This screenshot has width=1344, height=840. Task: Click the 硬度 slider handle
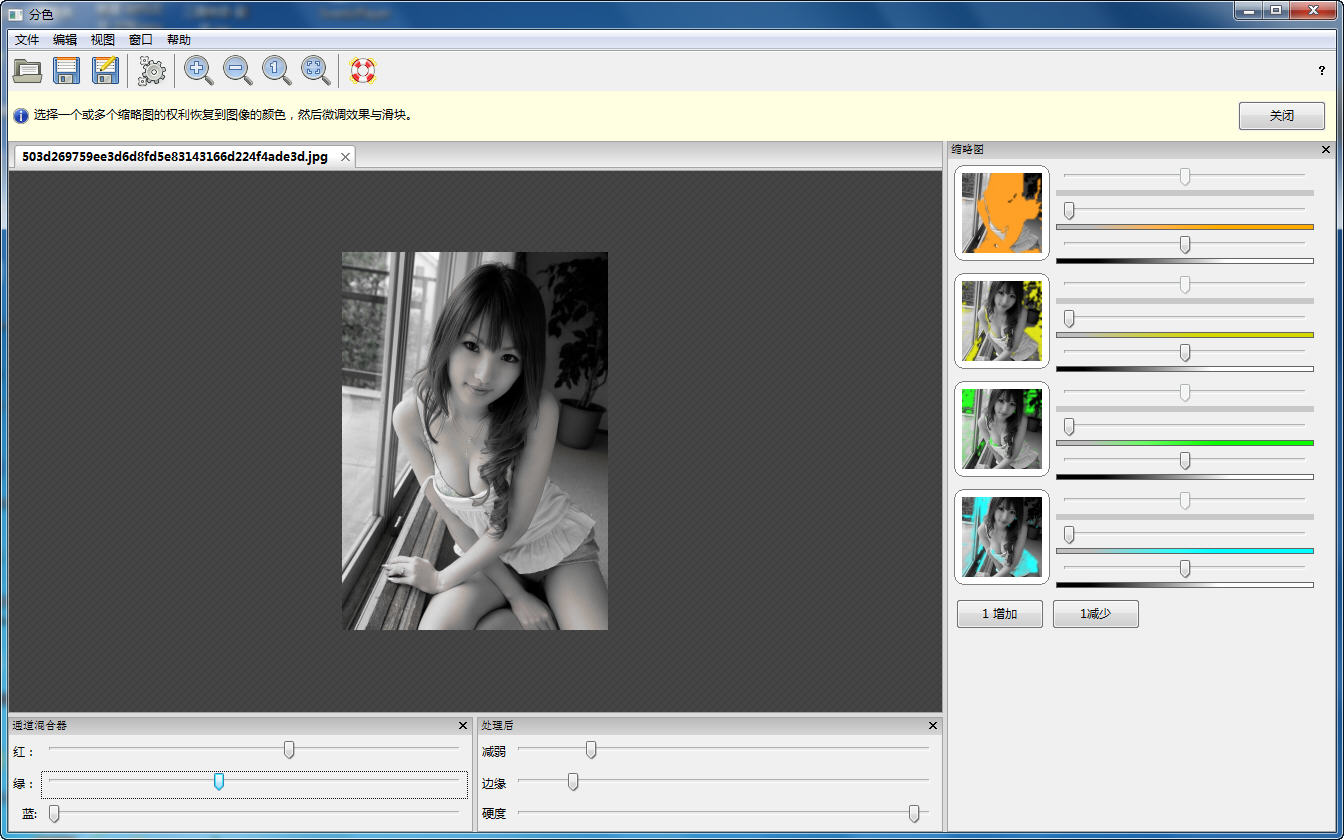pos(914,814)
